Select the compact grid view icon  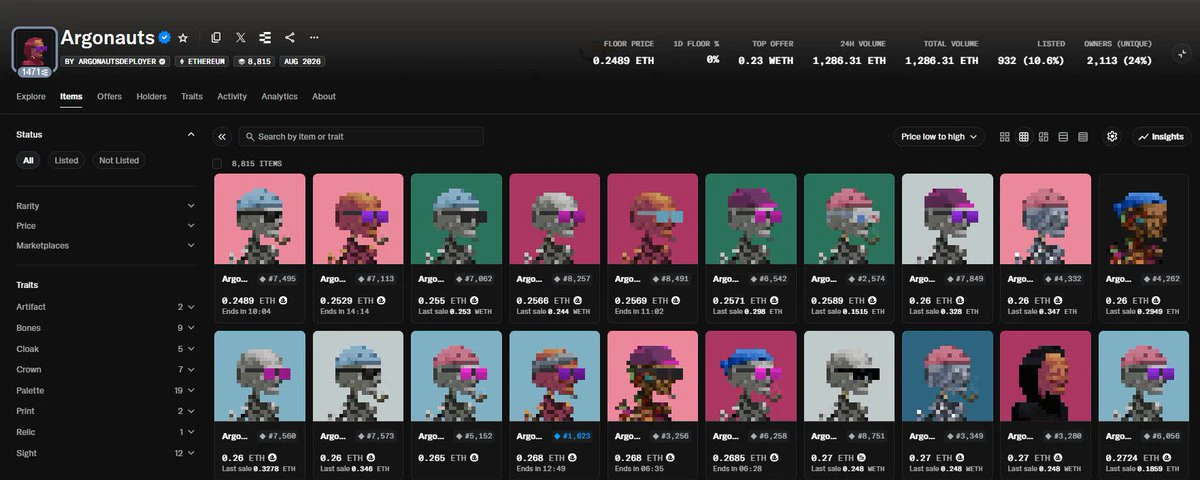click(x=1024, y=136)
